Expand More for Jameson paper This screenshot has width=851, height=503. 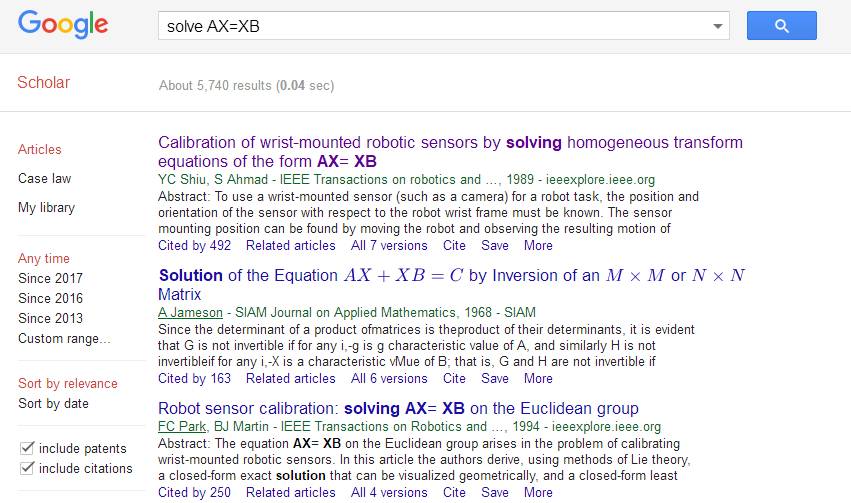pos(538,378)
